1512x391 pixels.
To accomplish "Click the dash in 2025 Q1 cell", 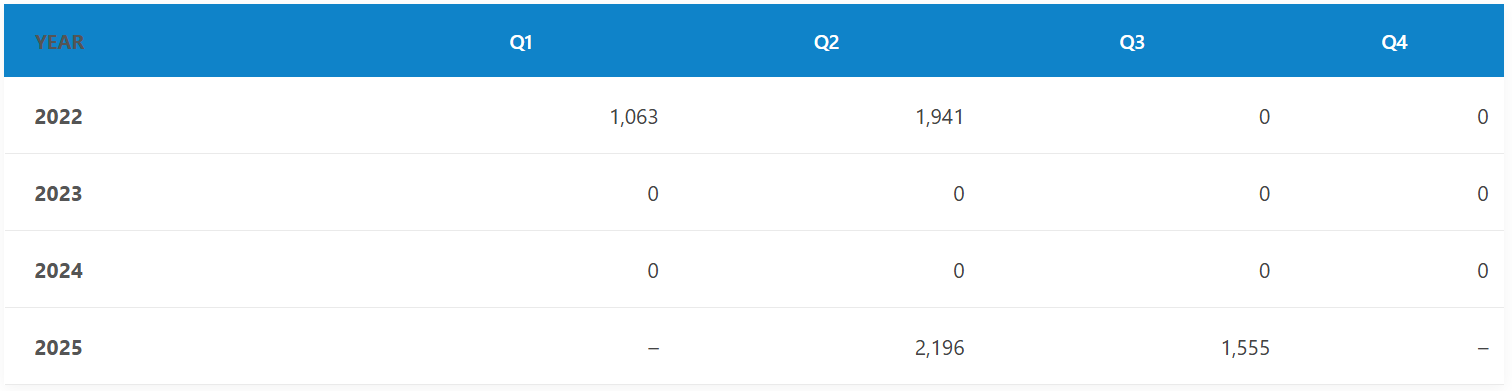I will click(x=653, y=348).
